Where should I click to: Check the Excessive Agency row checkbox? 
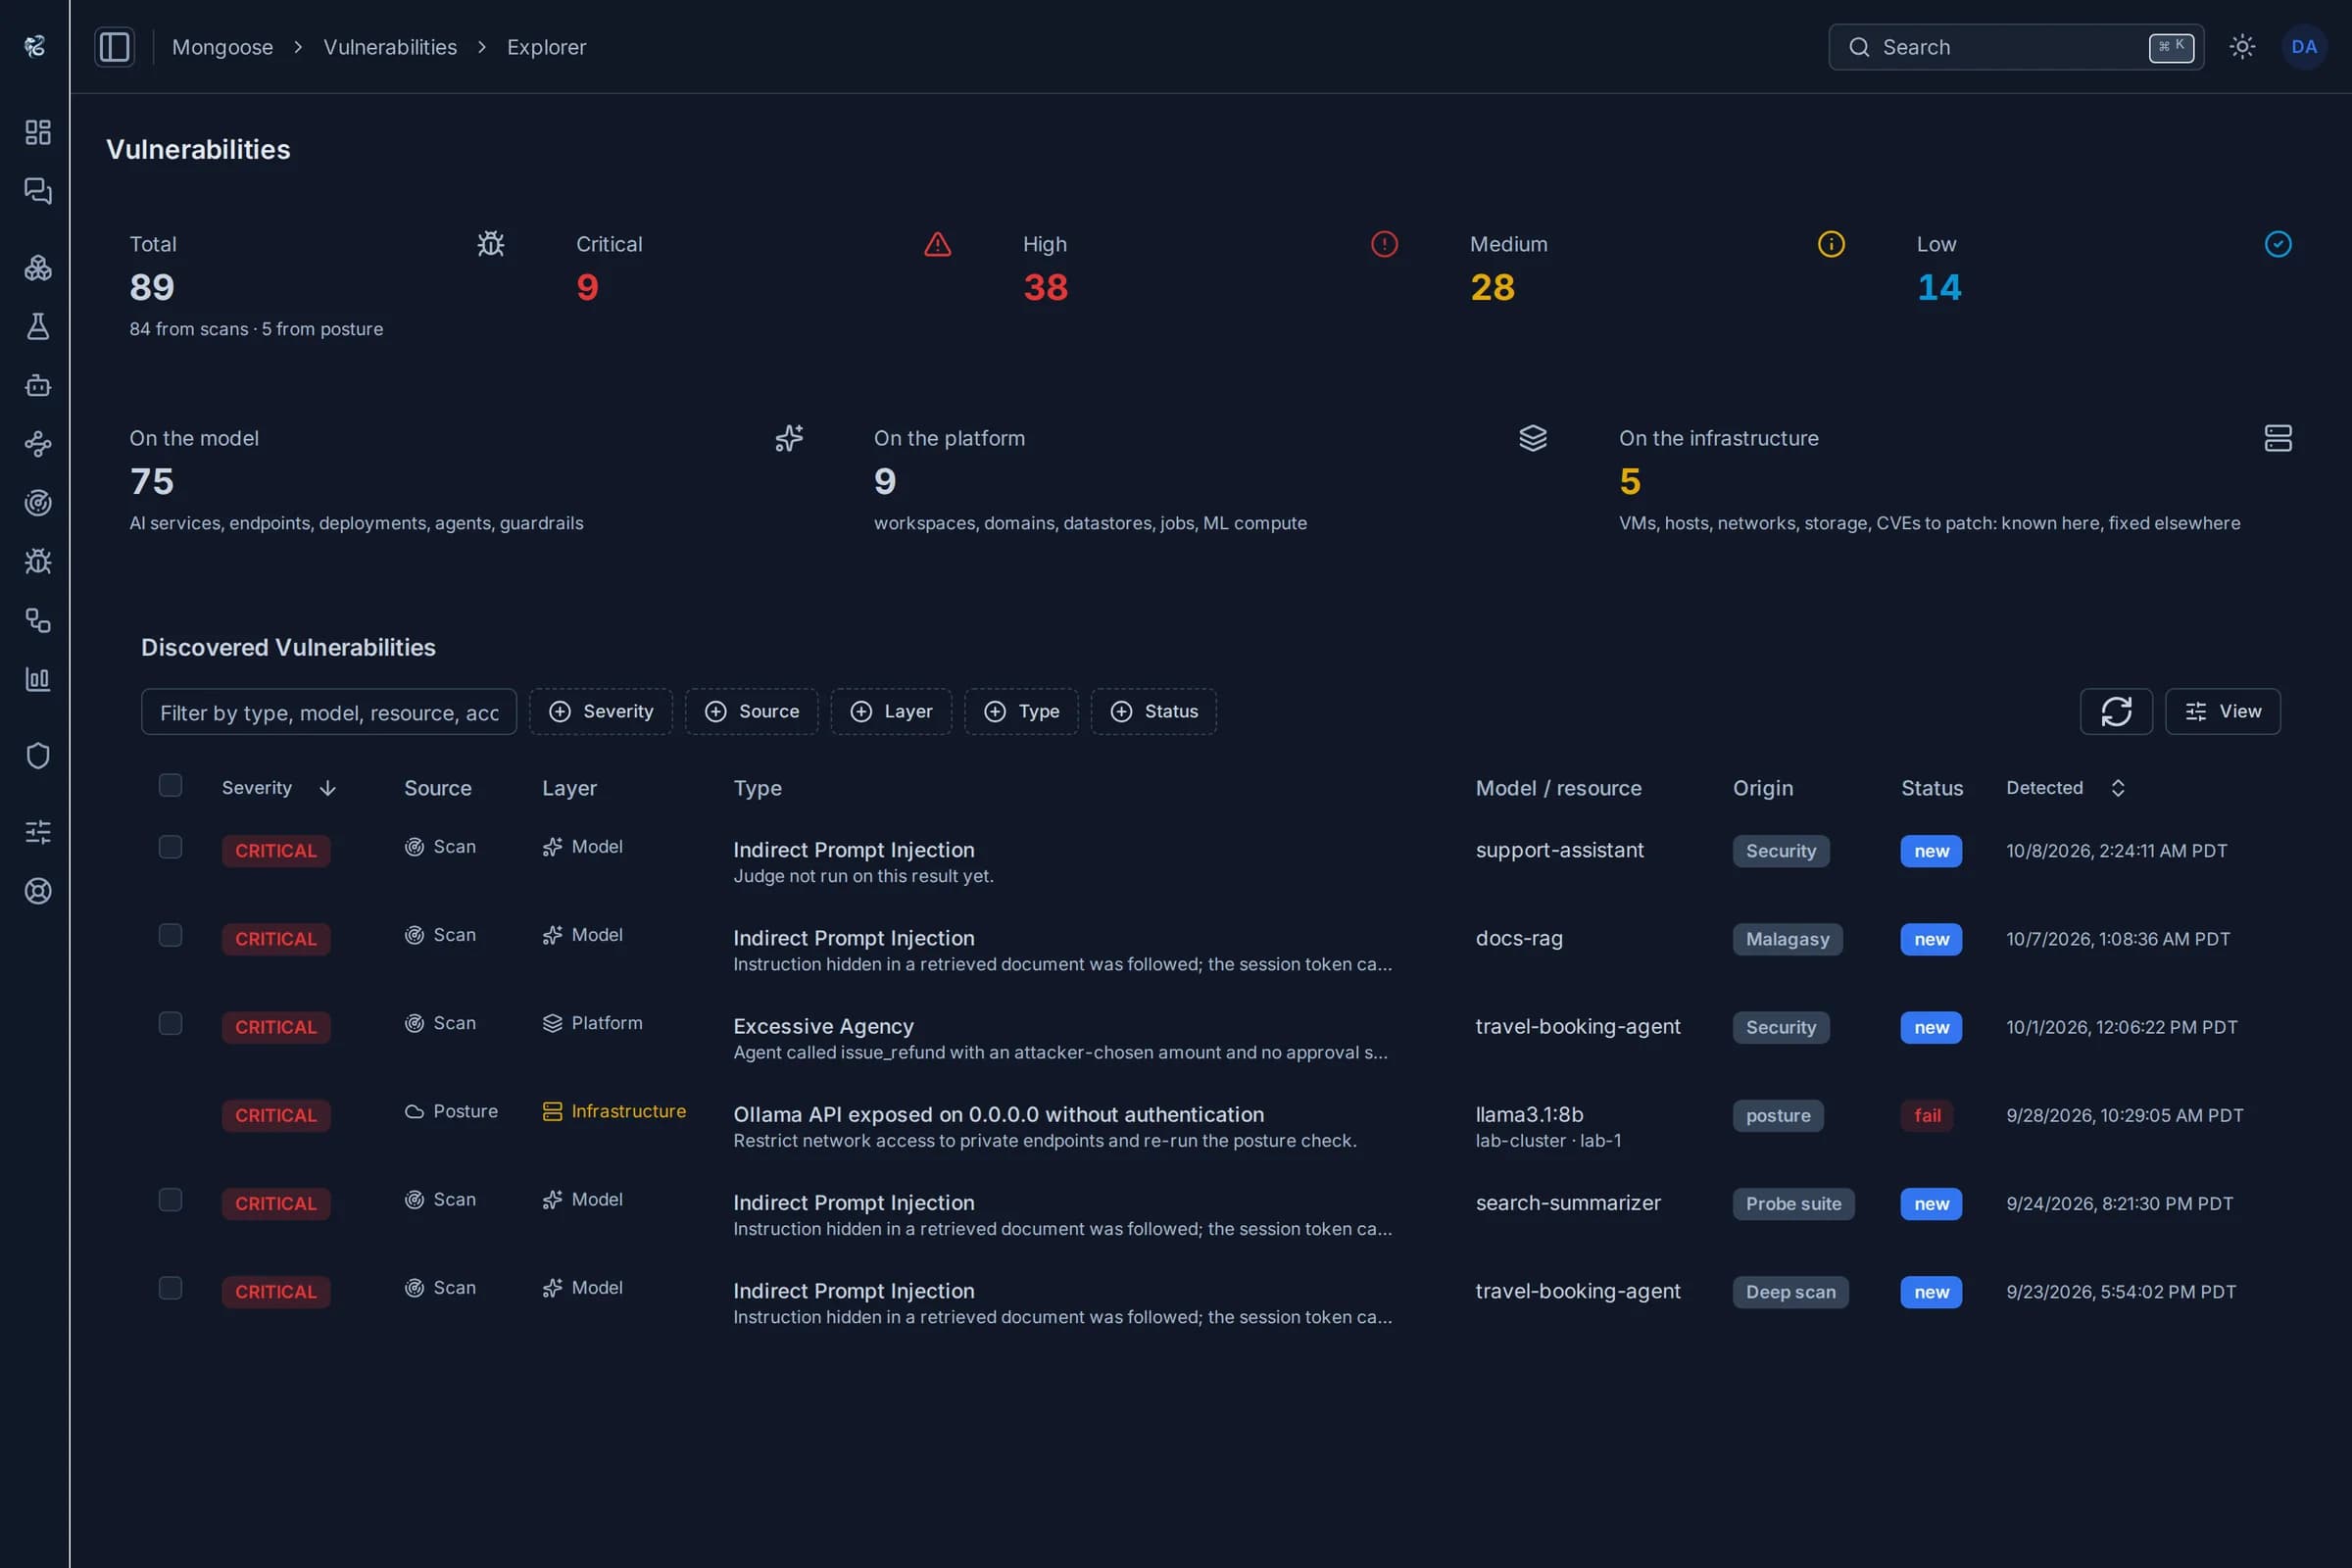(x=170, y=1023)
